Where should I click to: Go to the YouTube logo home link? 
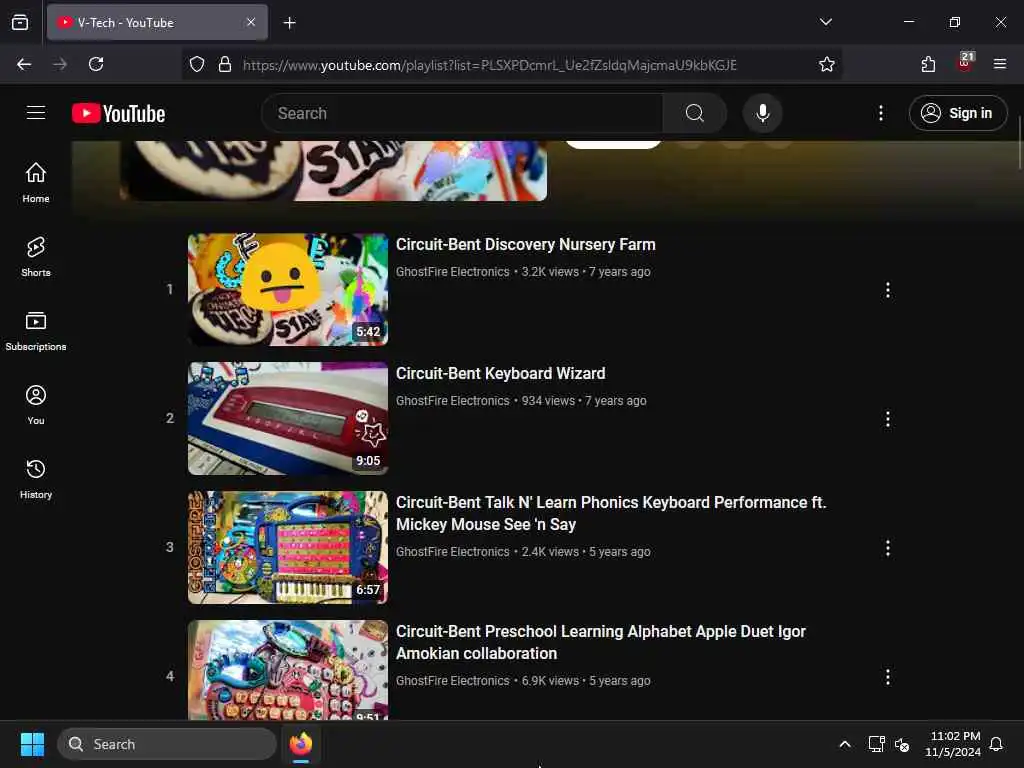tap(118, 113)
